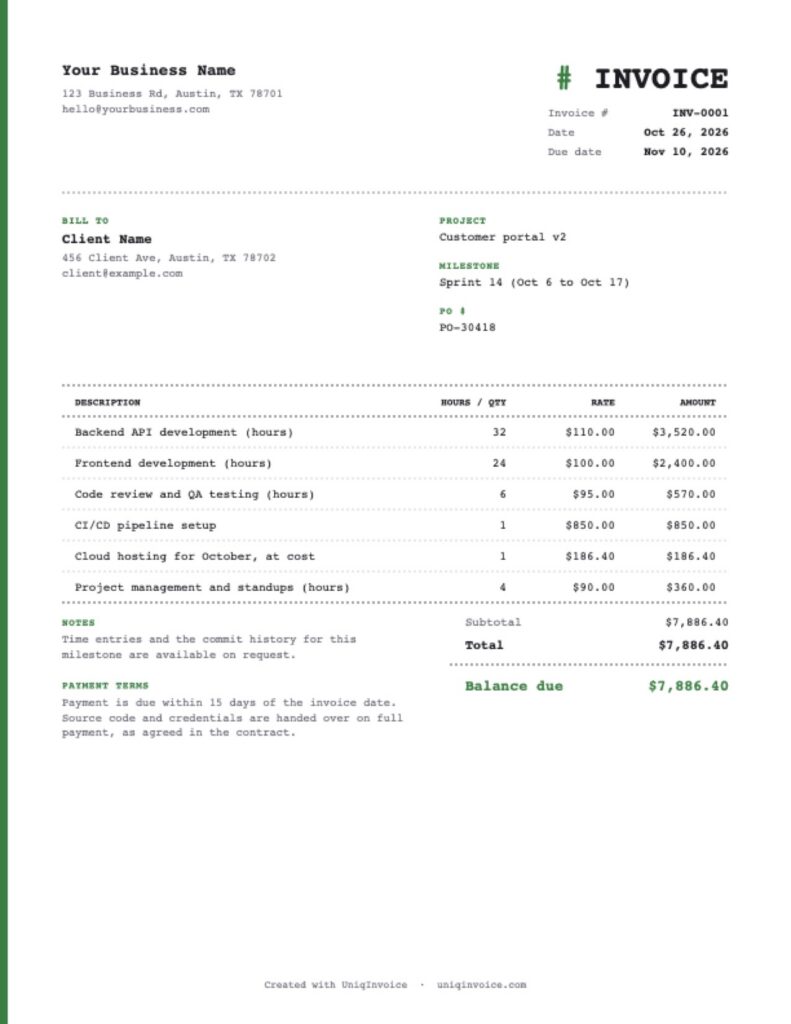Click rate $90.00
The height and width of the screenshot is (1024, 791).
click(x=594, y=587)
